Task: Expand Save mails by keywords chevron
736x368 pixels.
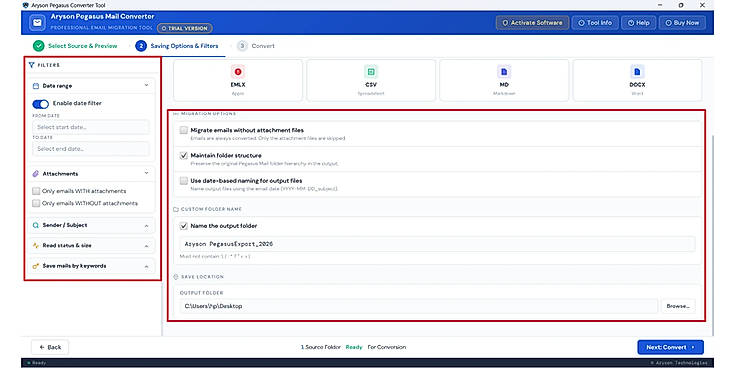Action: (x=146, y=267)
